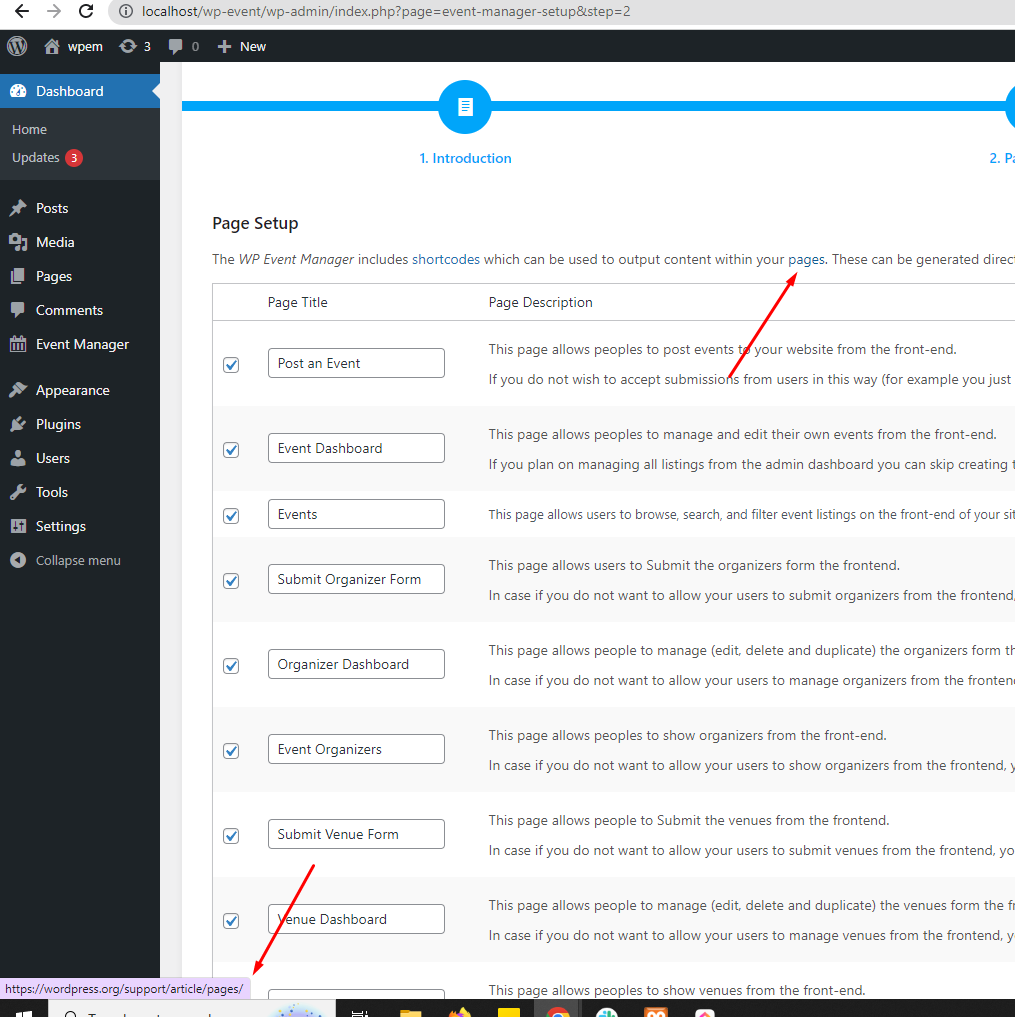Viewport: 1015px width, 1017px height.
Task: Click the Page Description column header
Action: click(540, 302)
